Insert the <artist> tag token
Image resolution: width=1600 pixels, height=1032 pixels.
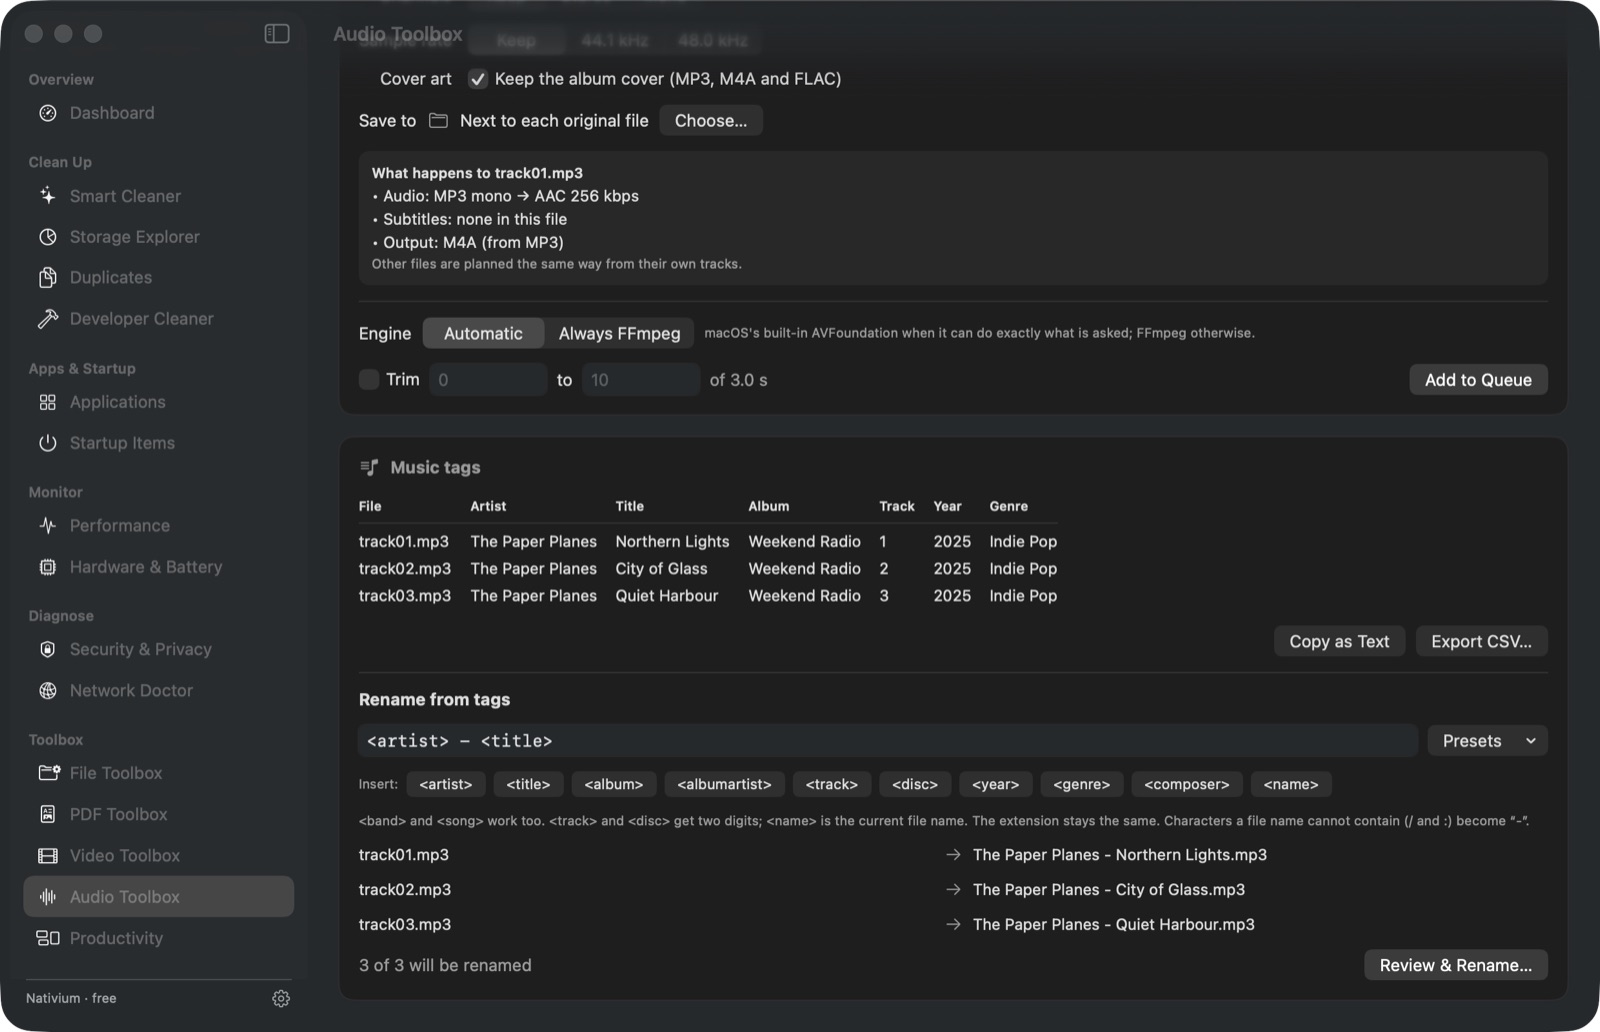pyautogui.click(x=446, y=785)
